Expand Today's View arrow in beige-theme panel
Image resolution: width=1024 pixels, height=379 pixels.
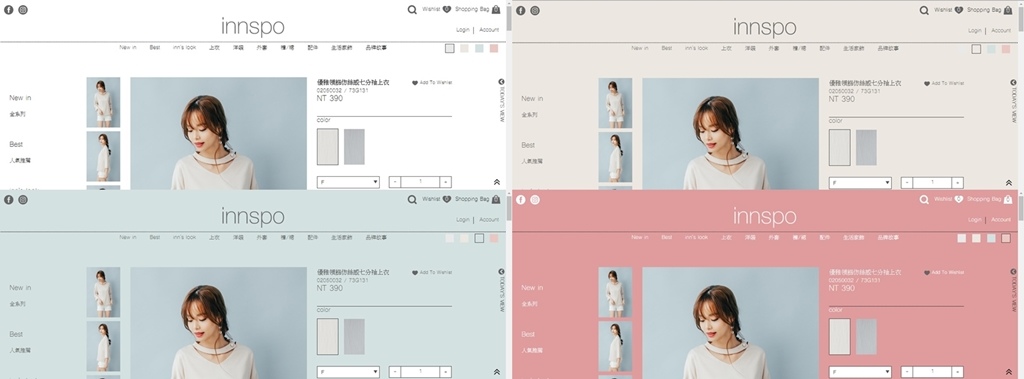click(1014, 82)
